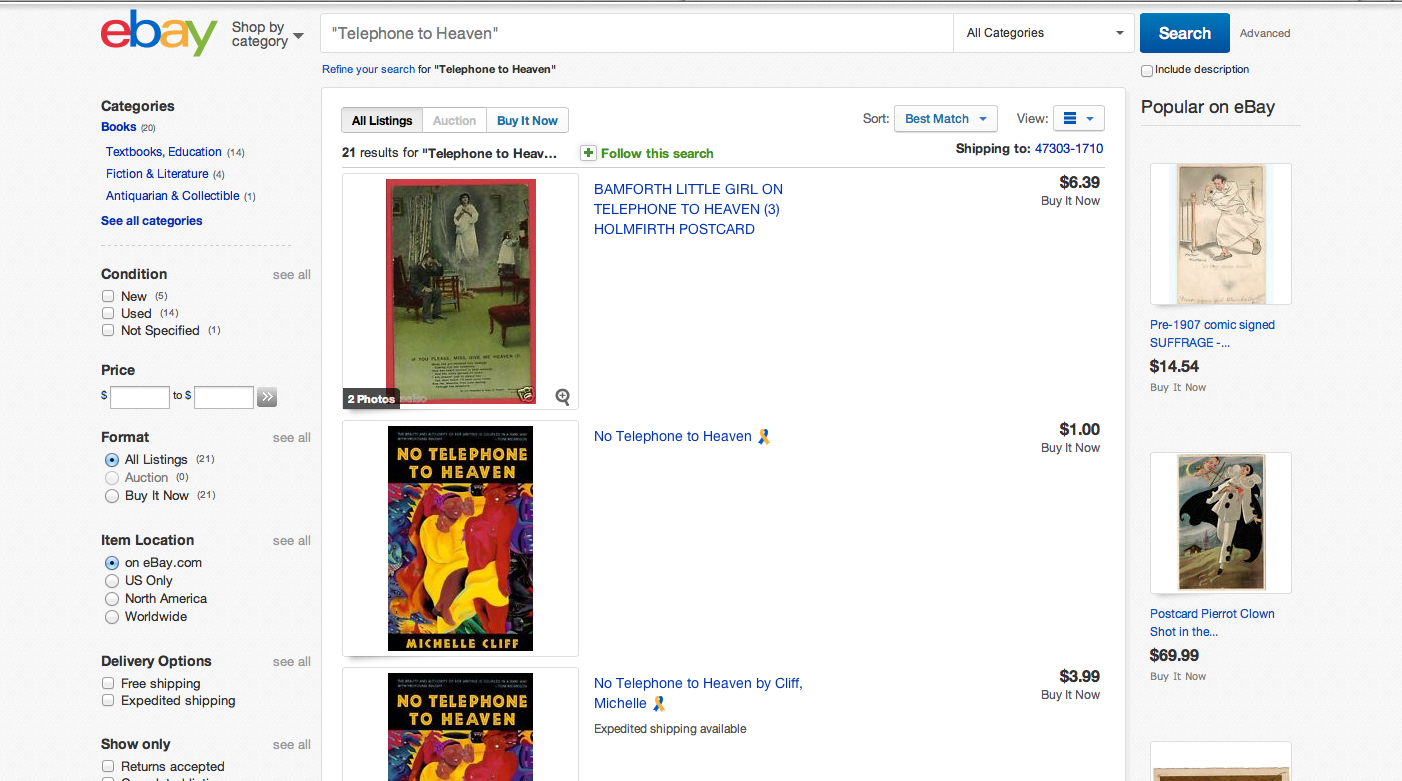
Task: Expand Show only filter via see all
Action: [292, 745]
